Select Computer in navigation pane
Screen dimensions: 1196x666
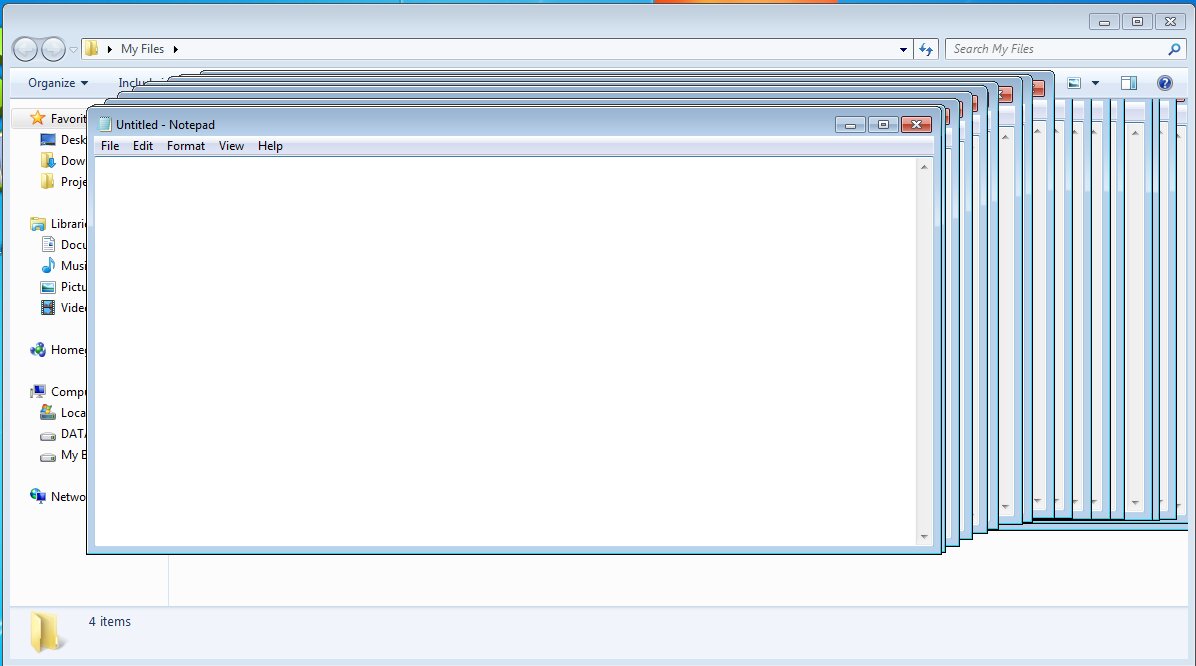coord(58,391)
